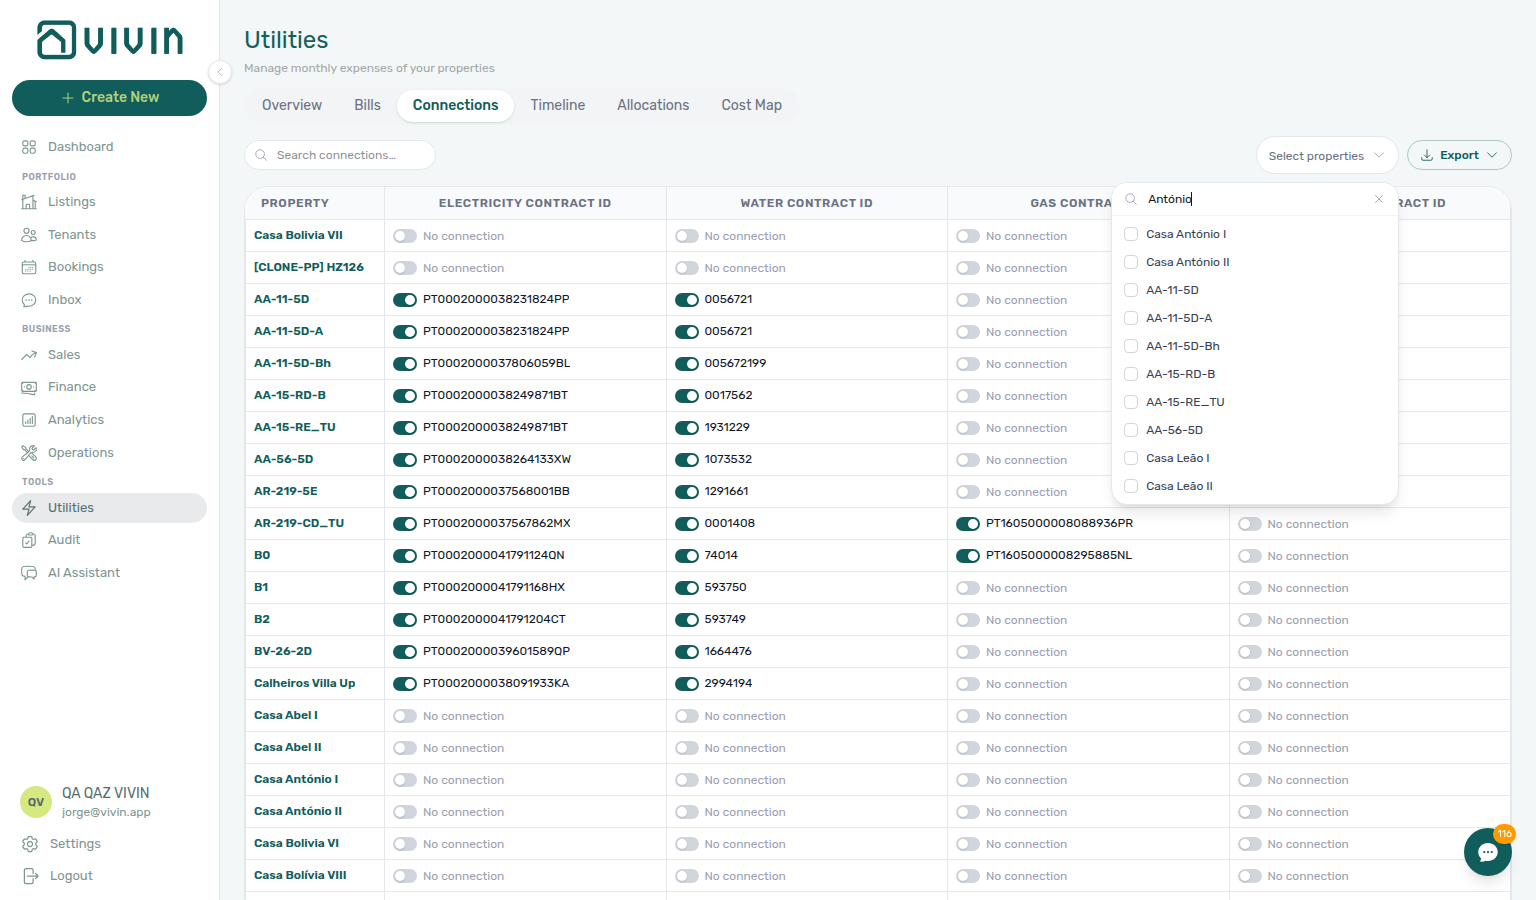Click the António property filter input
This screenshot has width=1536, height=900.
[1255, 199]
